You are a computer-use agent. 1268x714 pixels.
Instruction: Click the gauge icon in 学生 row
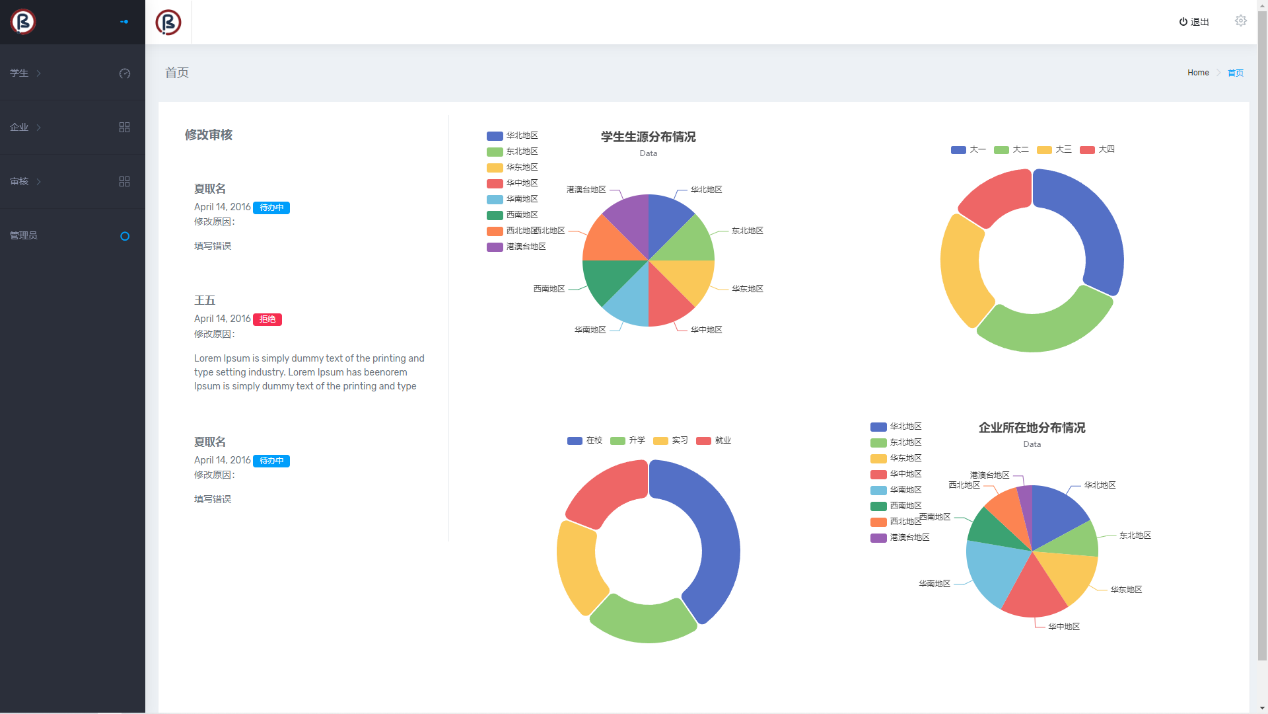[x=125, y=73]
